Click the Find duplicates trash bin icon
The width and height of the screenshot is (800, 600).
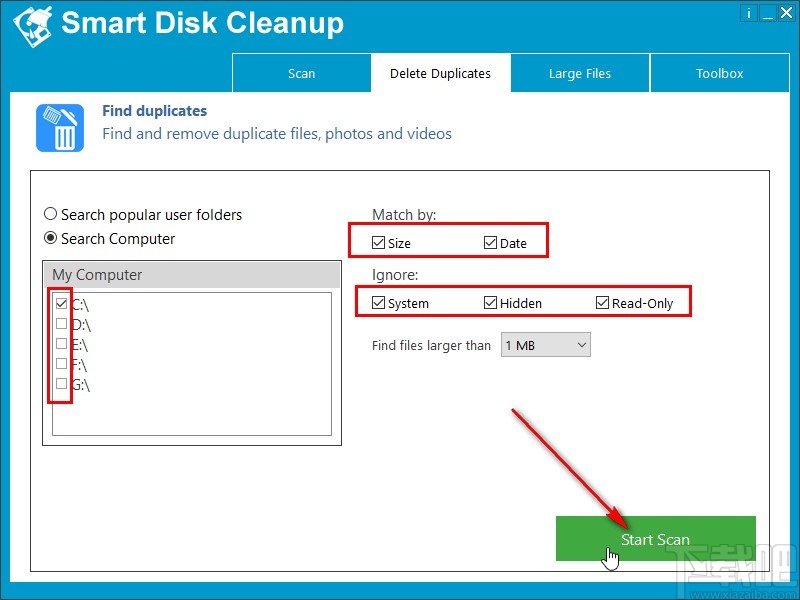click(60, 128)
